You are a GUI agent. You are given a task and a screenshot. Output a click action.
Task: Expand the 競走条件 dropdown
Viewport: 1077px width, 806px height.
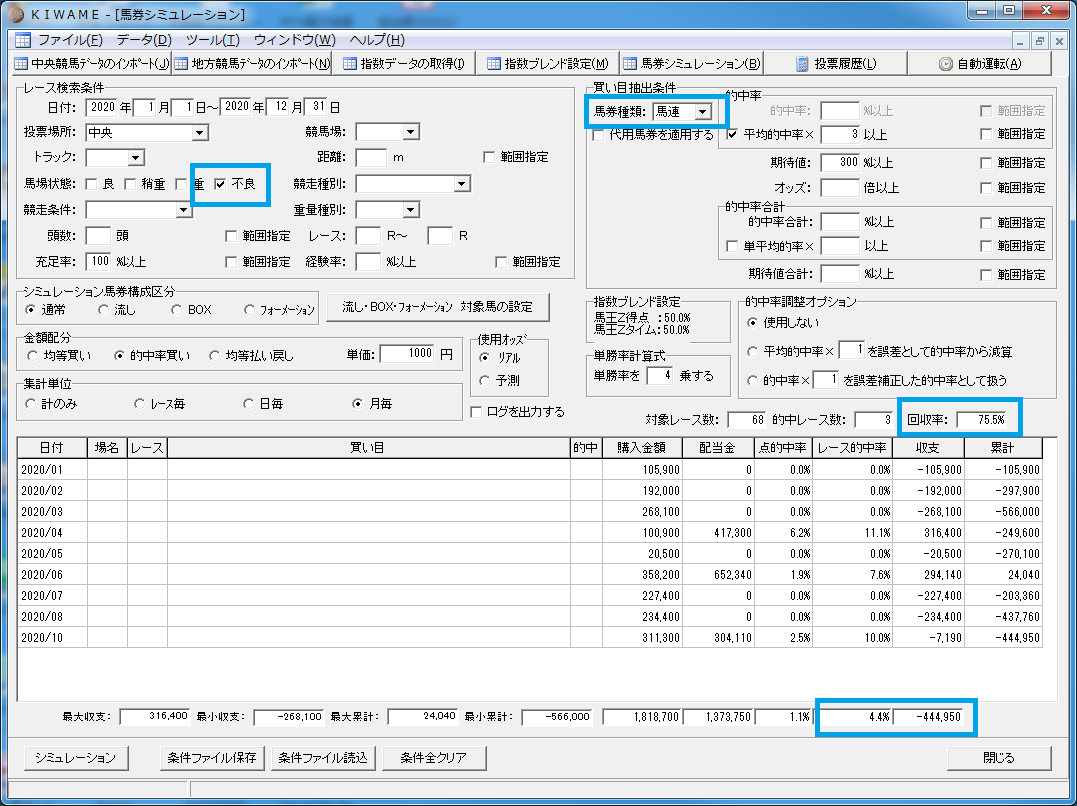pos(183,210)
